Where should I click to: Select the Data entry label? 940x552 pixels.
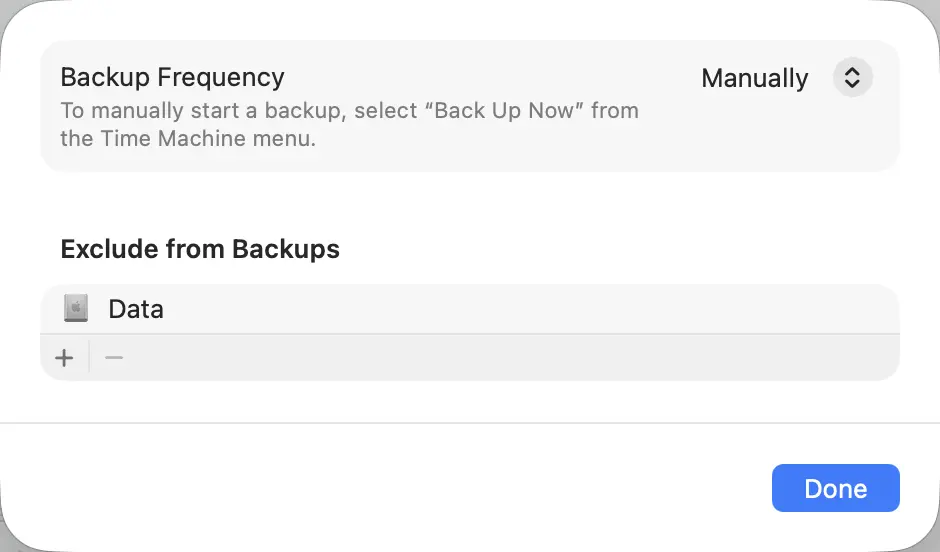(x=136, y=309)
